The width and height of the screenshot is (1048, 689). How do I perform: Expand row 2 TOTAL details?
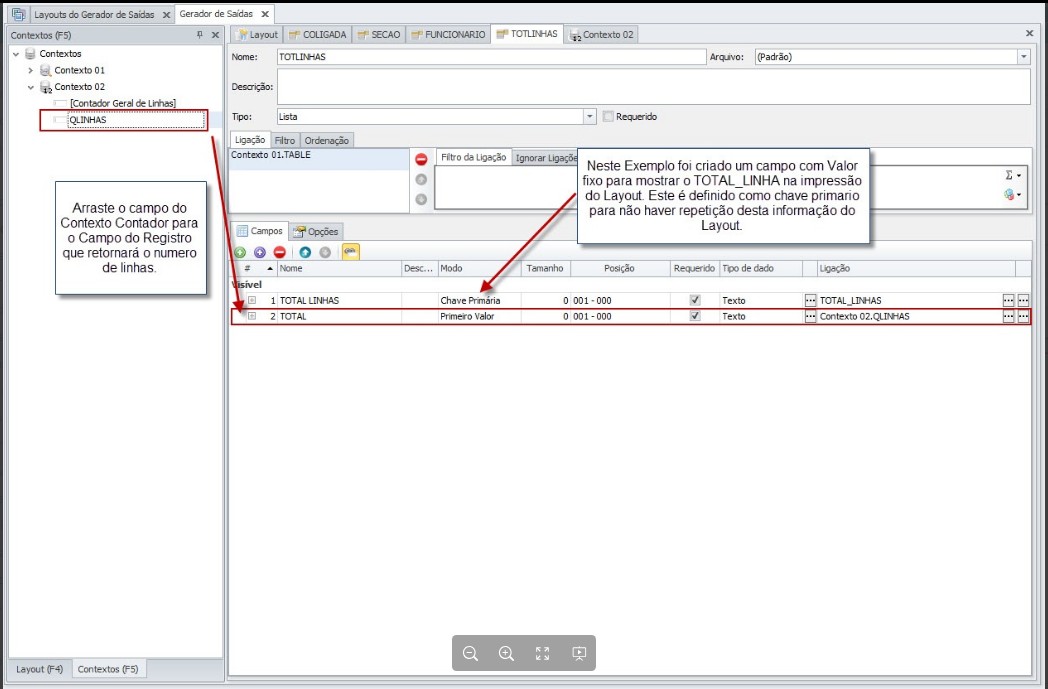[x=252, y=316]
